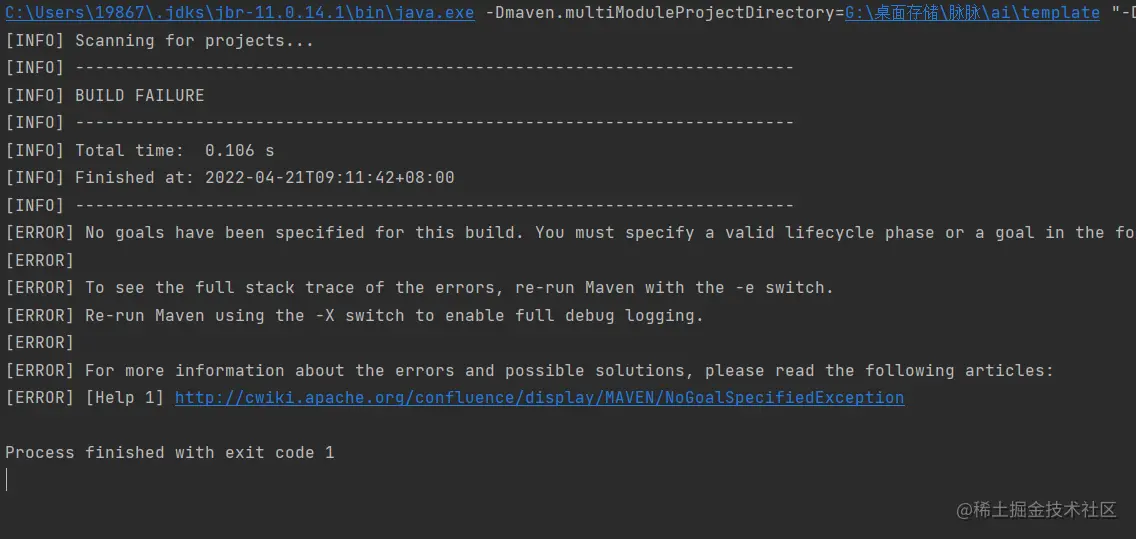The image size is (1136, 539).
Task: Open the java.exe path link
Action: click(240, 13)
